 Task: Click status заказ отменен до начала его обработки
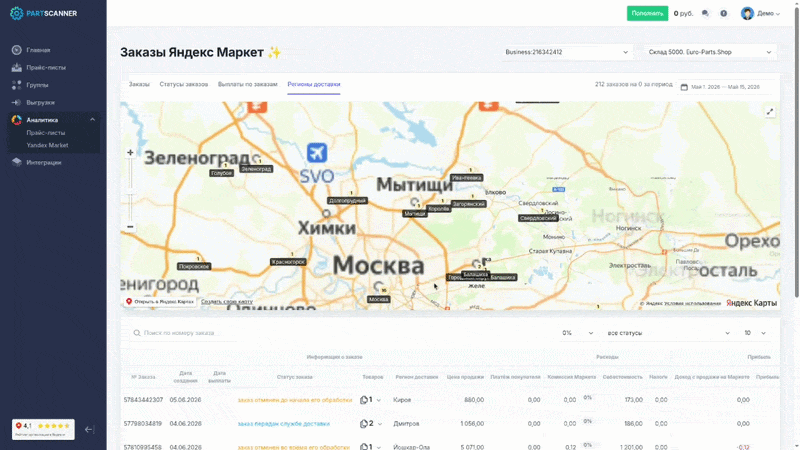point(295,400)
